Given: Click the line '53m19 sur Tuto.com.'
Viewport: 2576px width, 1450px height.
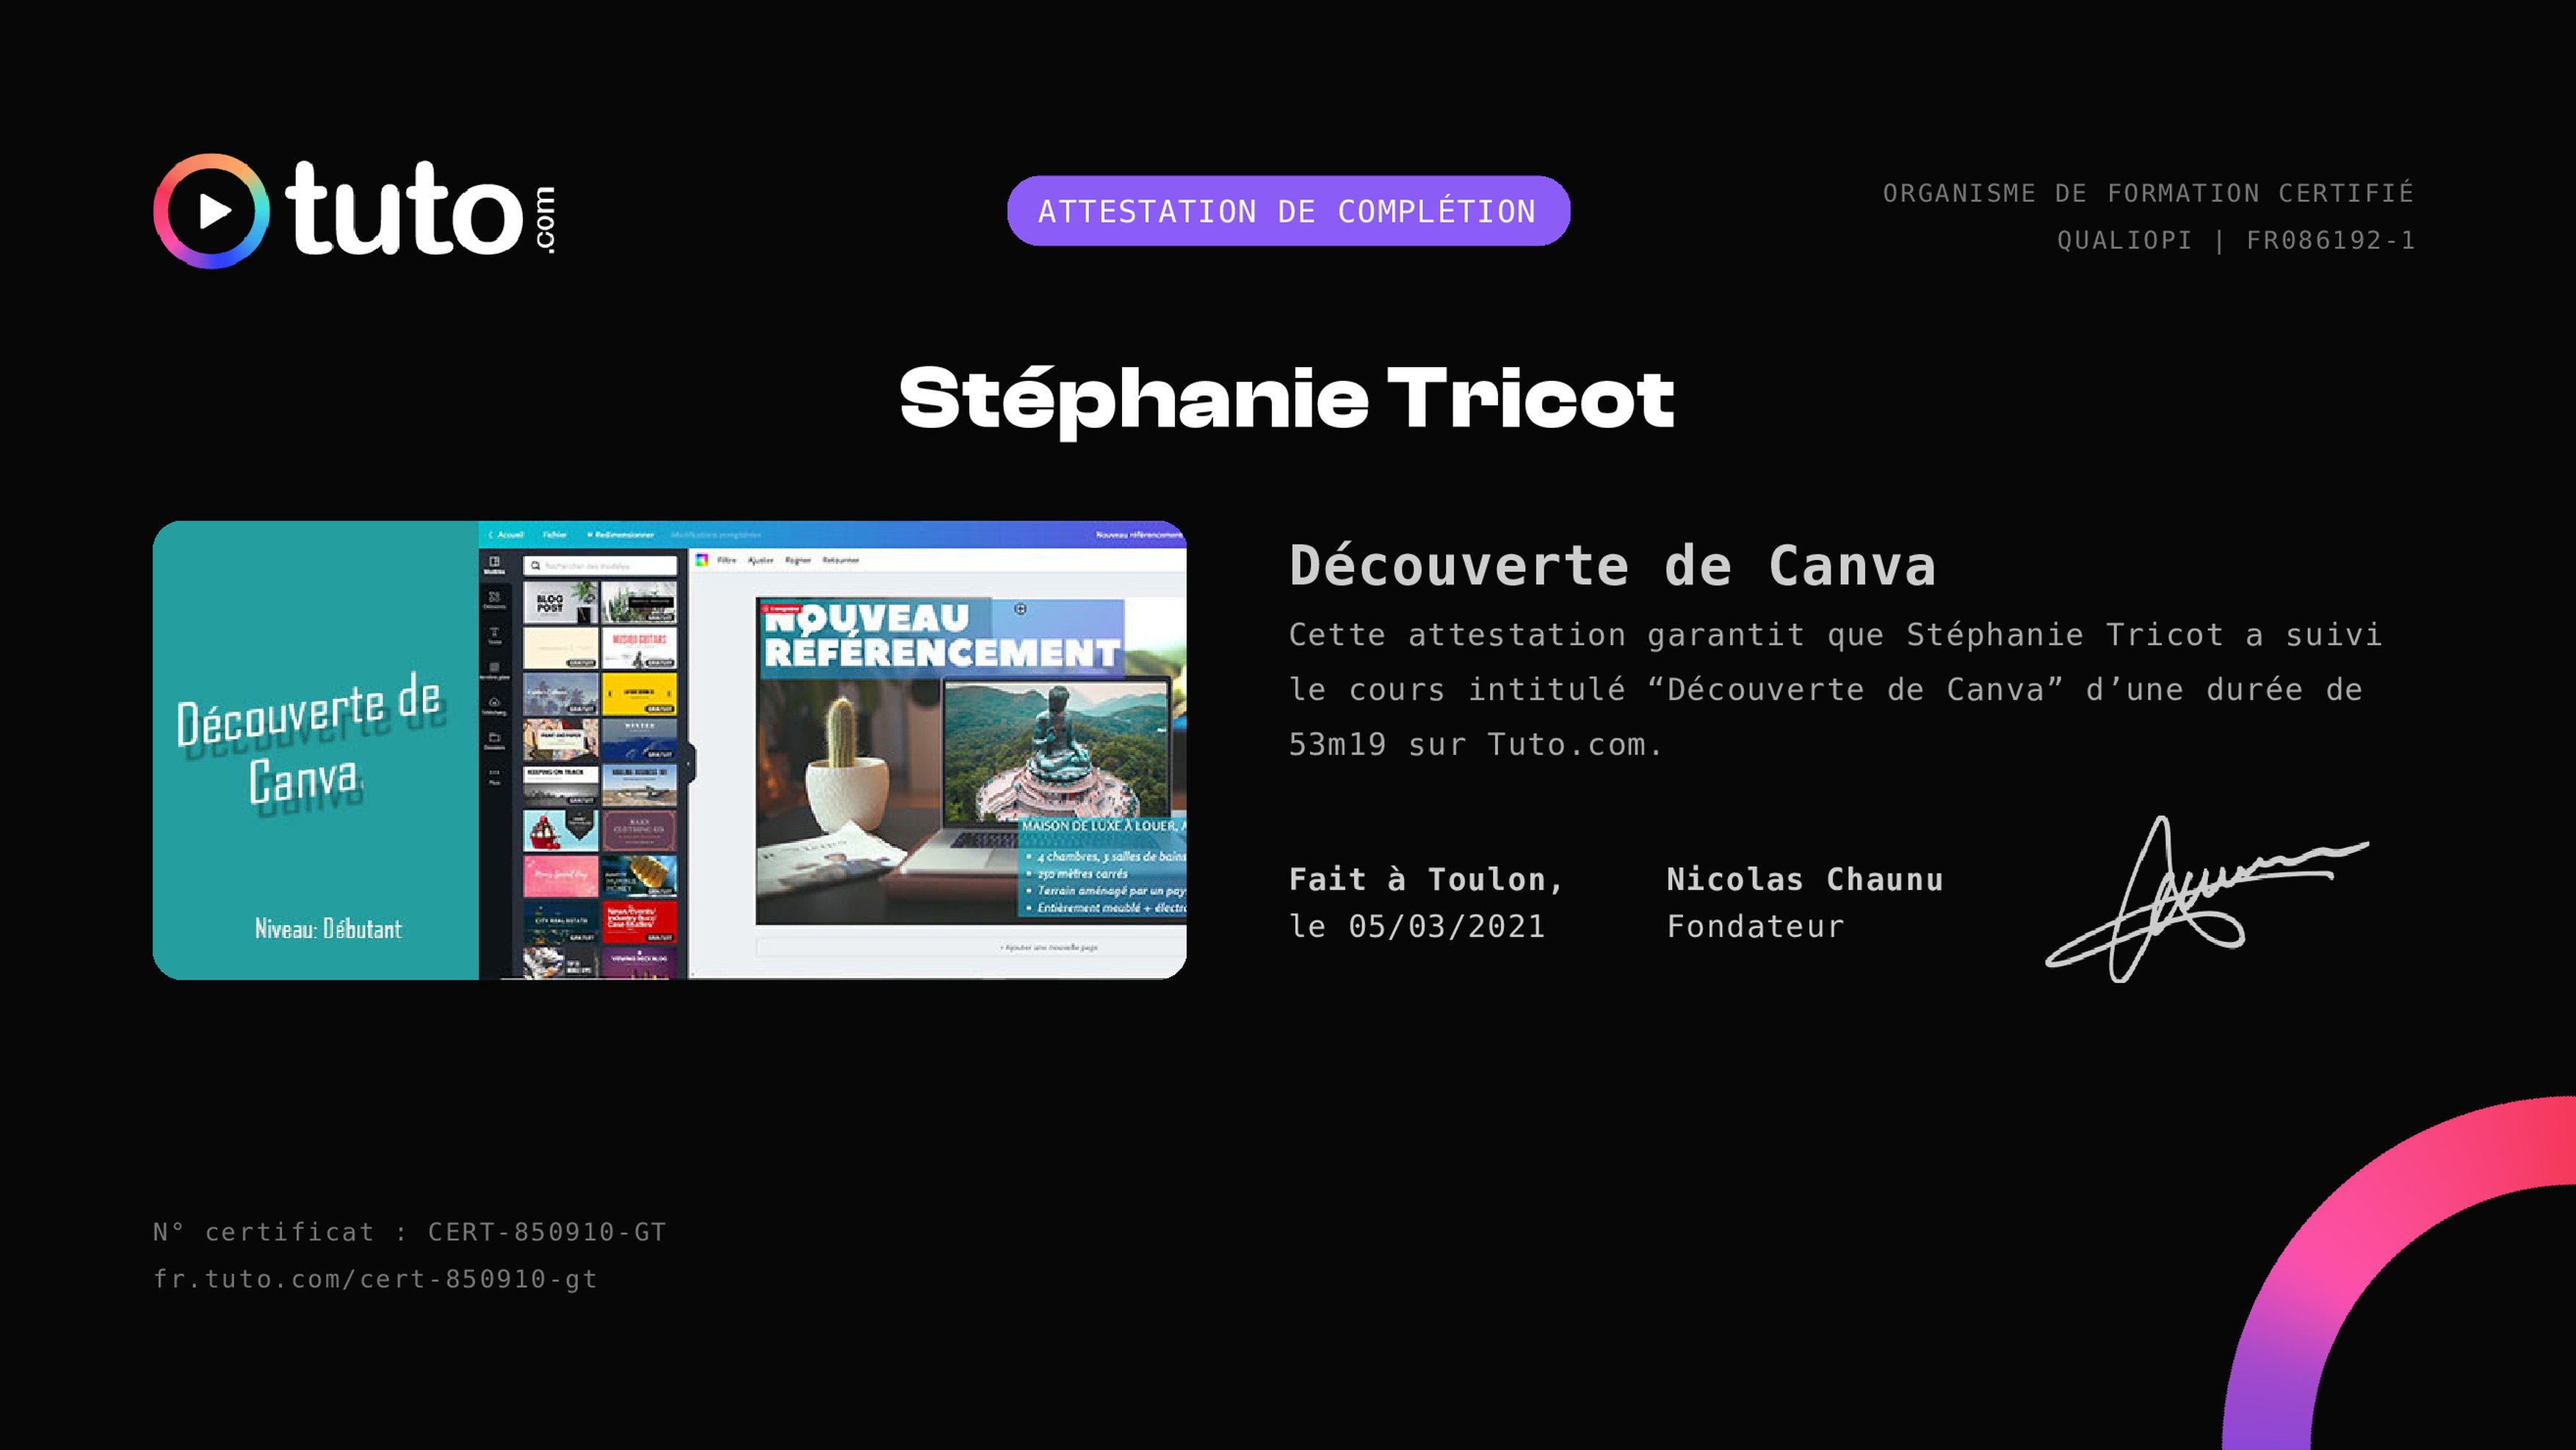Looking at the screenshot, I should (1475, 745).
